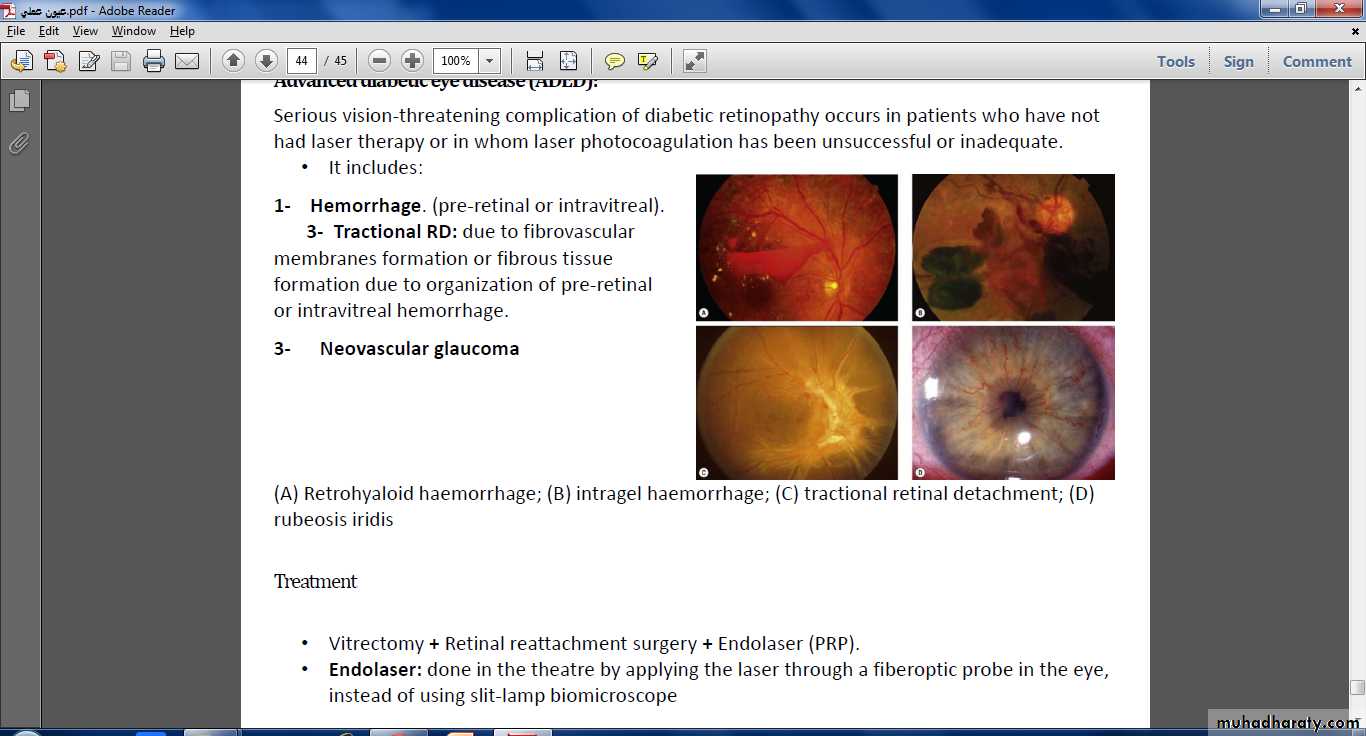
Task: Click the page number input field
Action: click(302, 61)
